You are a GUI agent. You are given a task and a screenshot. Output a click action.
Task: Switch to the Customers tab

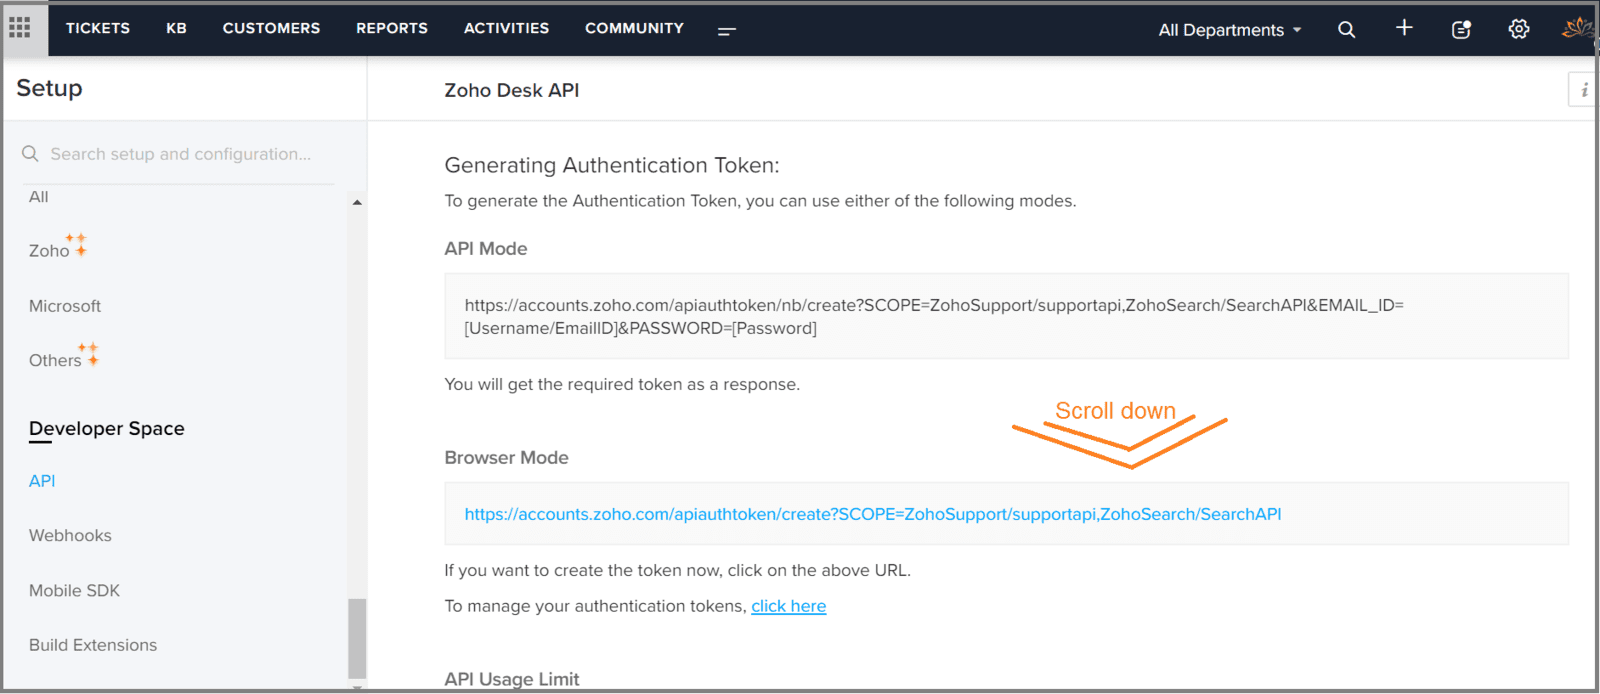(271, 28)
